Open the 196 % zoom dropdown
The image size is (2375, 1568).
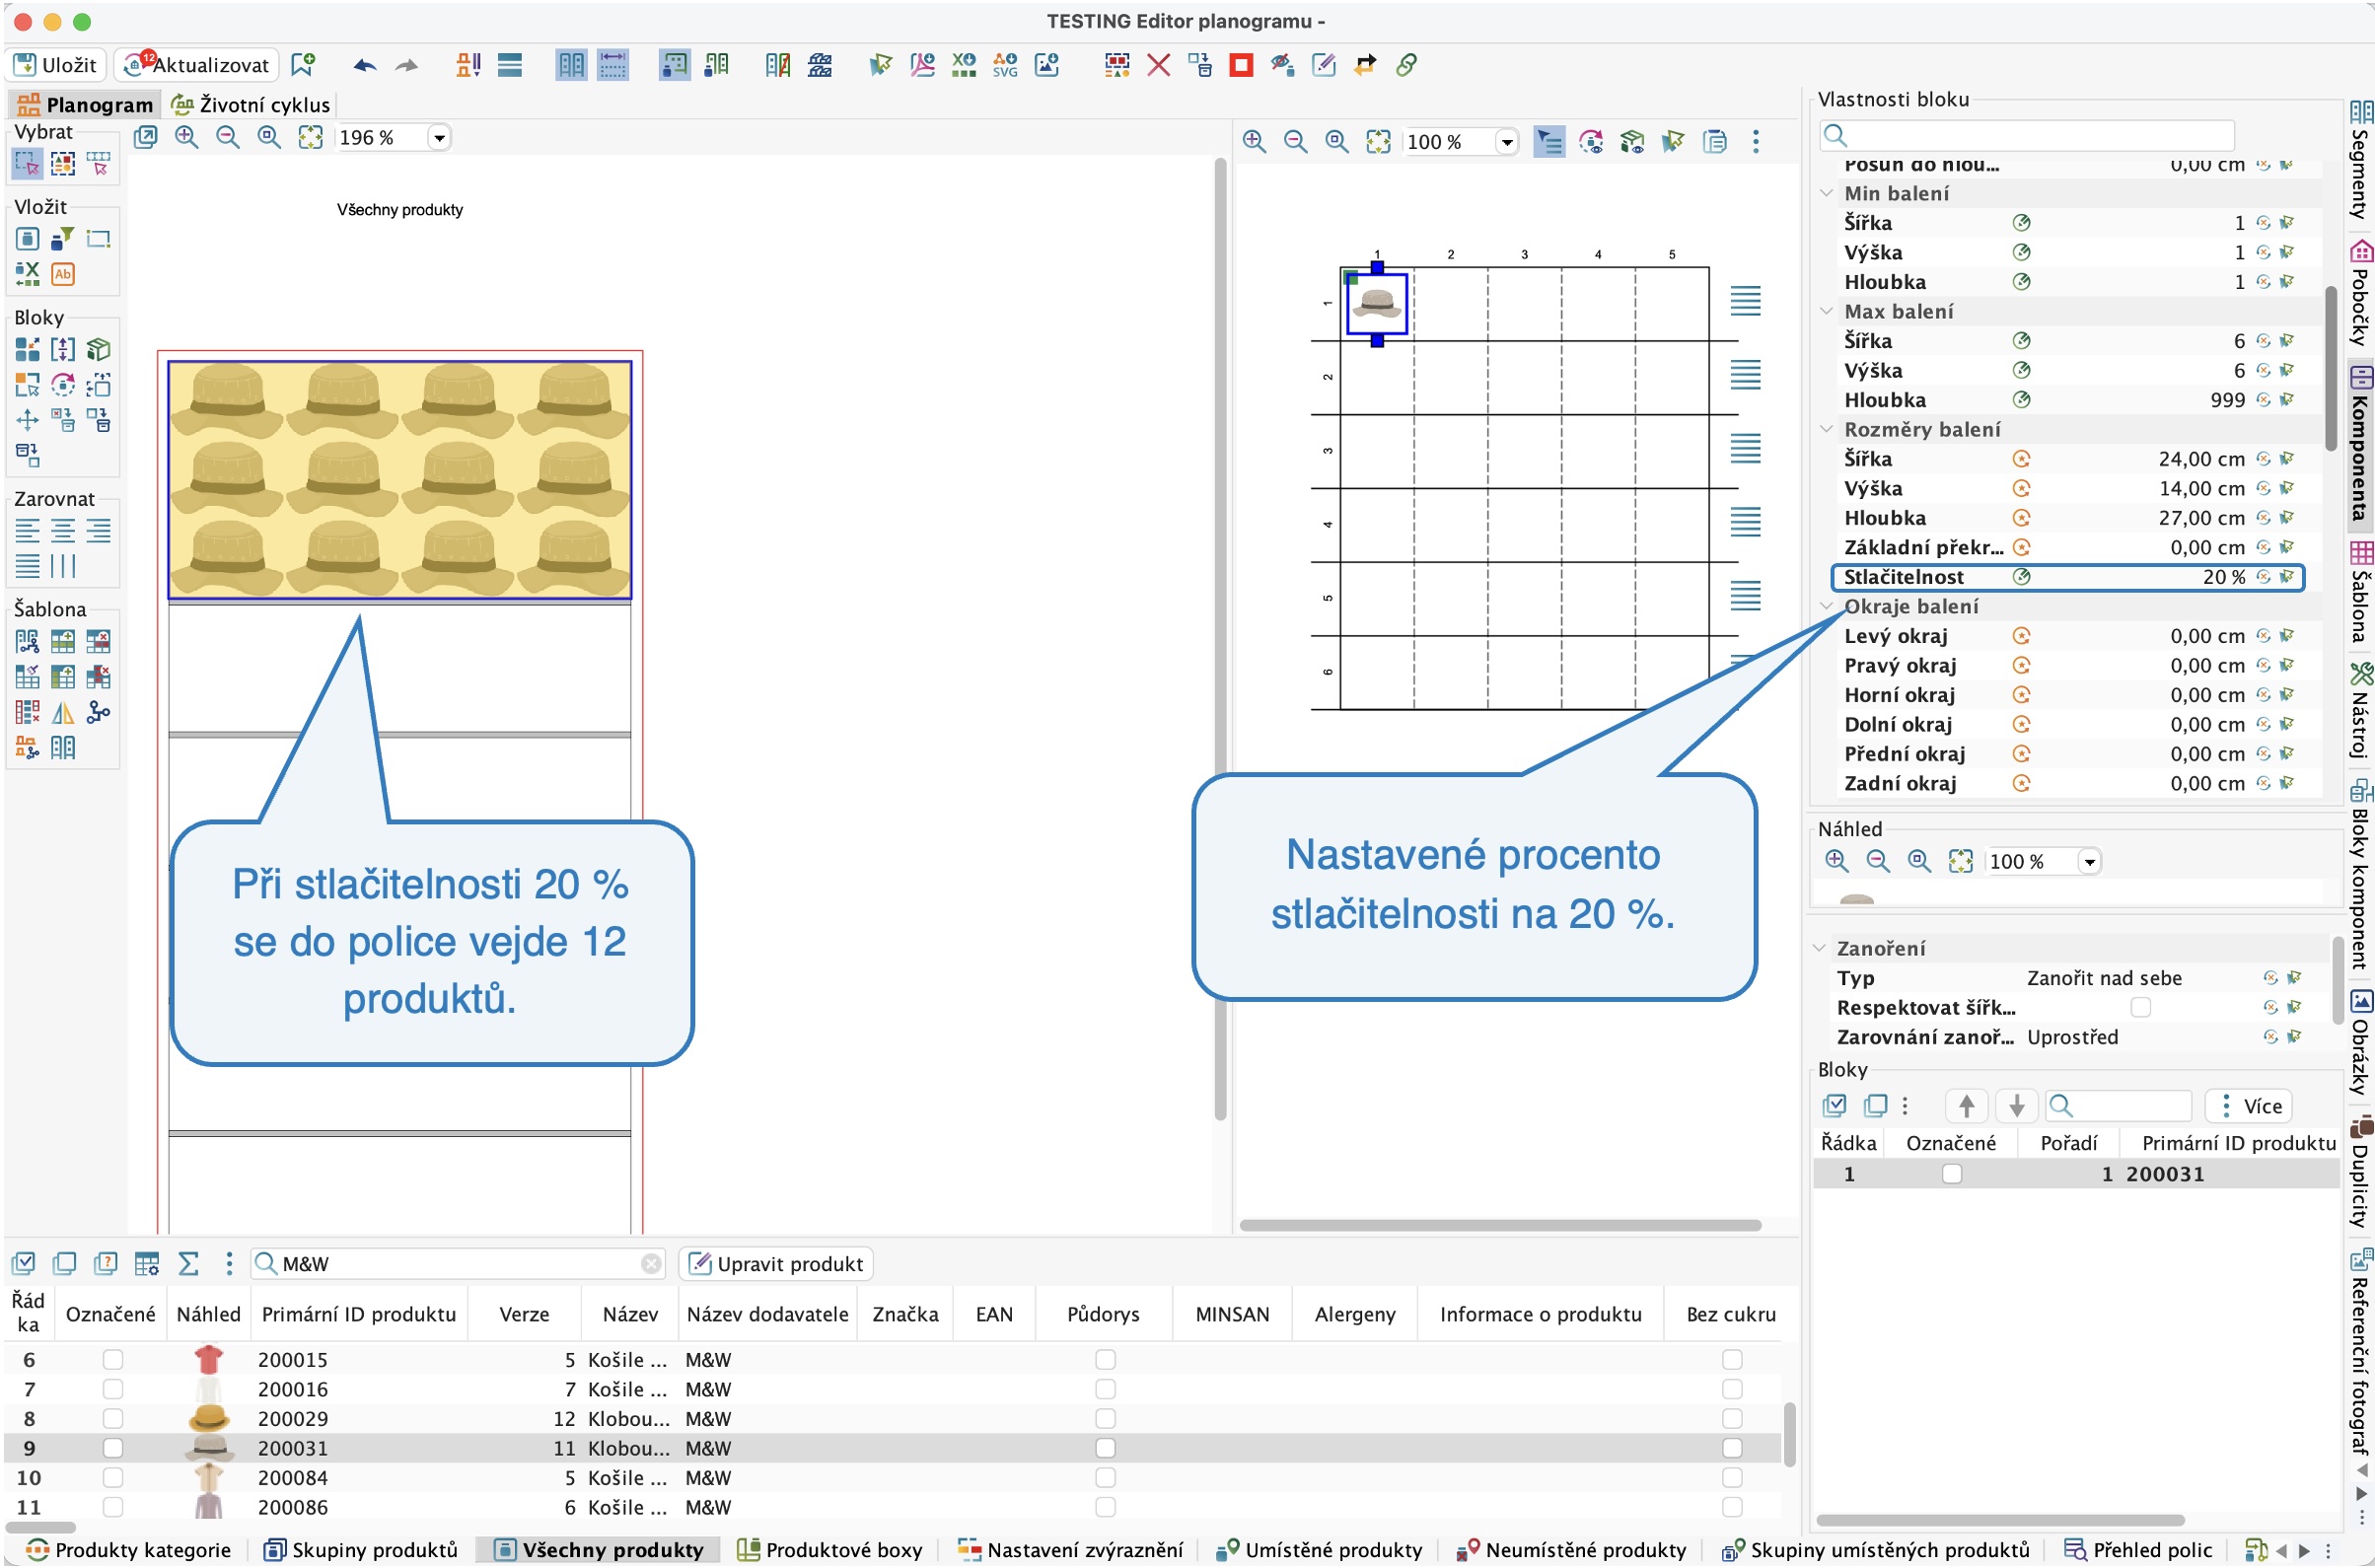439,137
